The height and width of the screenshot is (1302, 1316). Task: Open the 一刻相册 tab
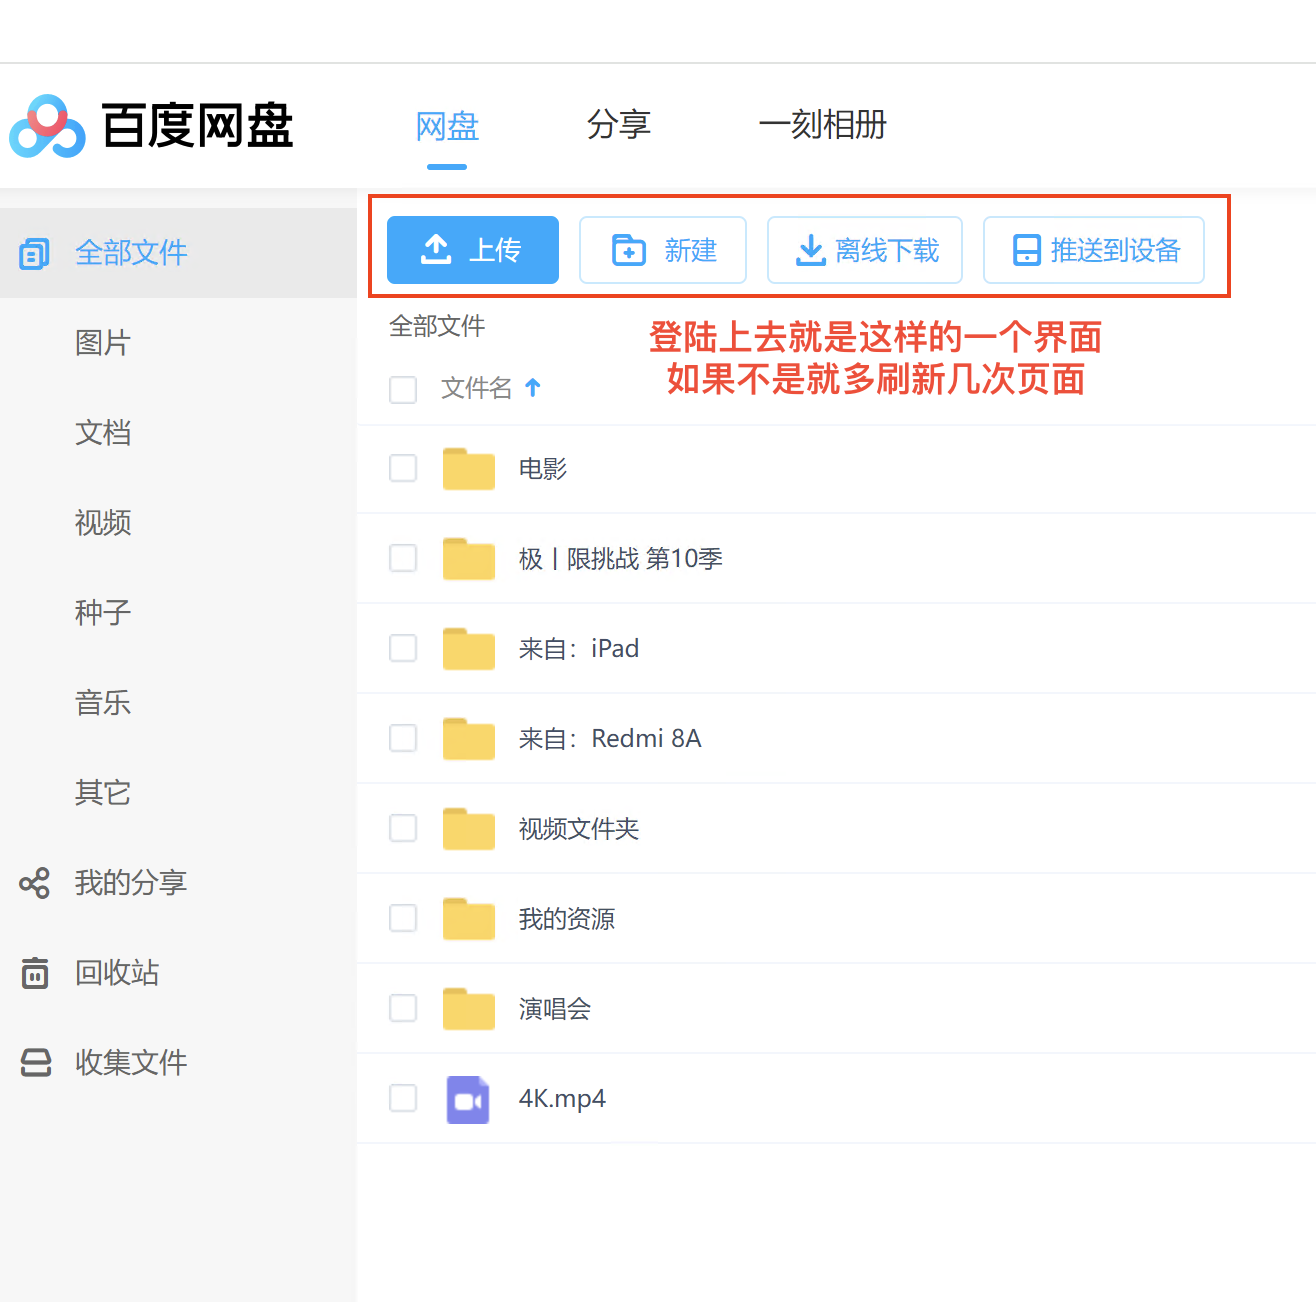click(x=823, y=125)
